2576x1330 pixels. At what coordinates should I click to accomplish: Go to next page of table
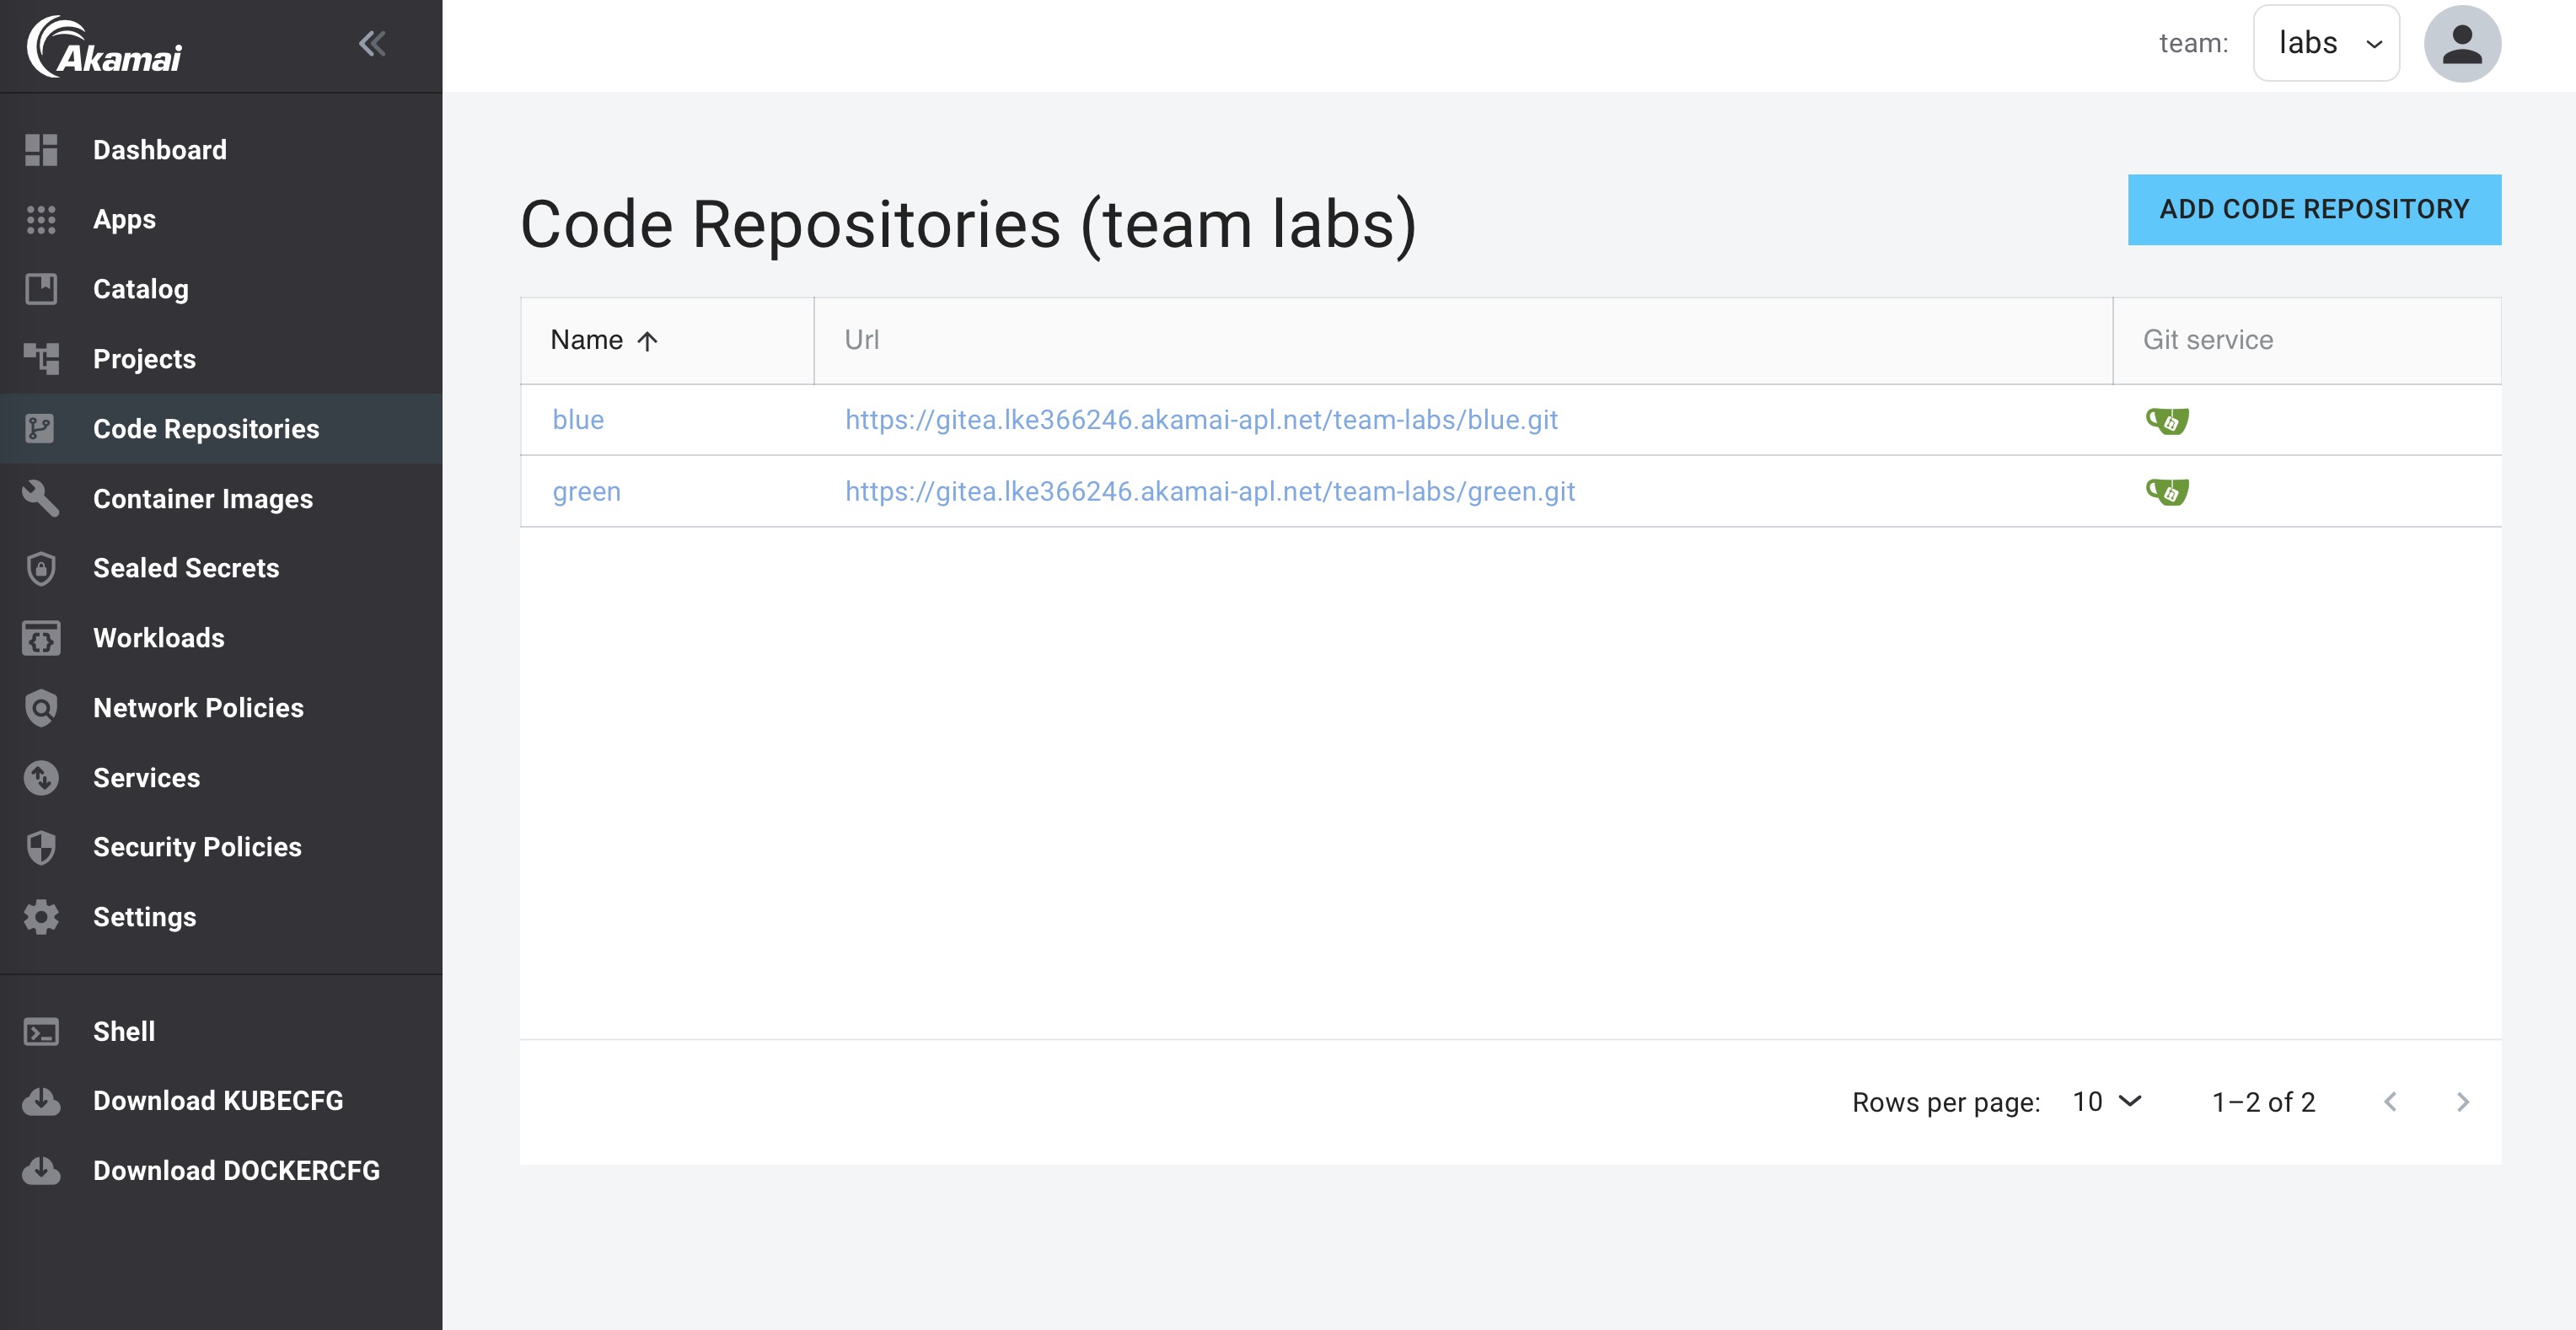point(2463,1102)
